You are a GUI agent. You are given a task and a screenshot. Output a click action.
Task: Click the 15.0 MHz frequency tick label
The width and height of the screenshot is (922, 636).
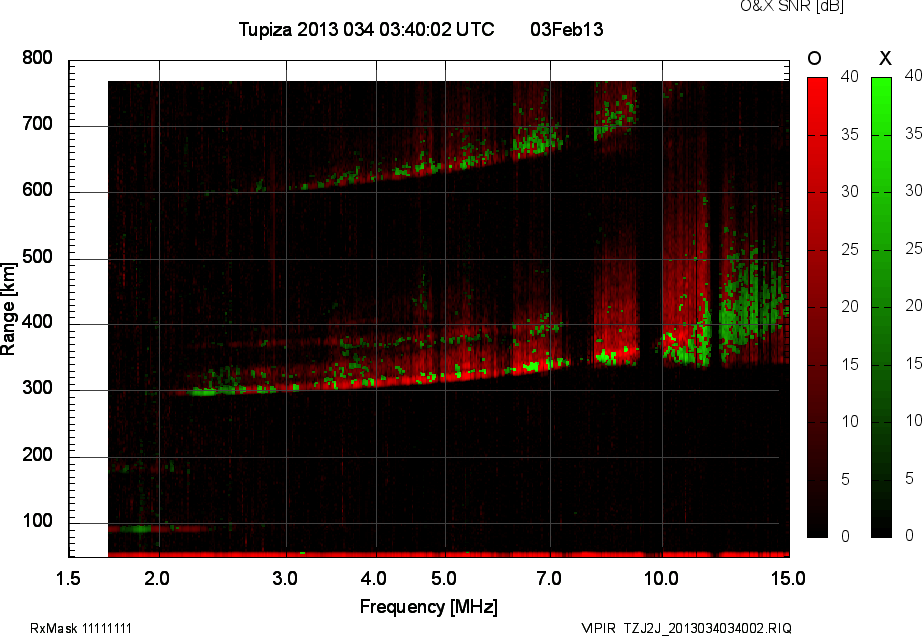788,578
